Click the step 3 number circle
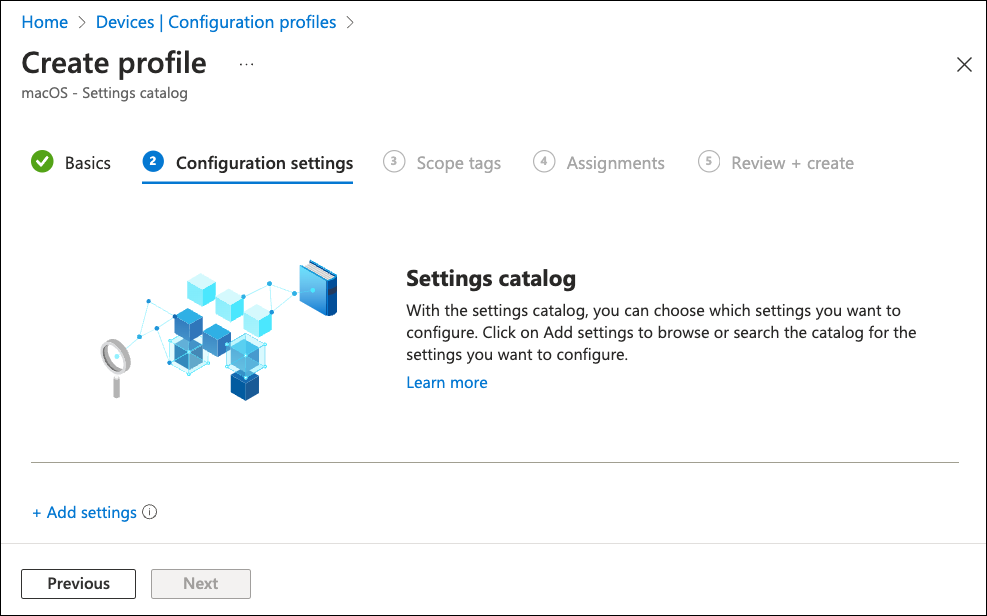 pyautogui.click(x=394, y=162)
